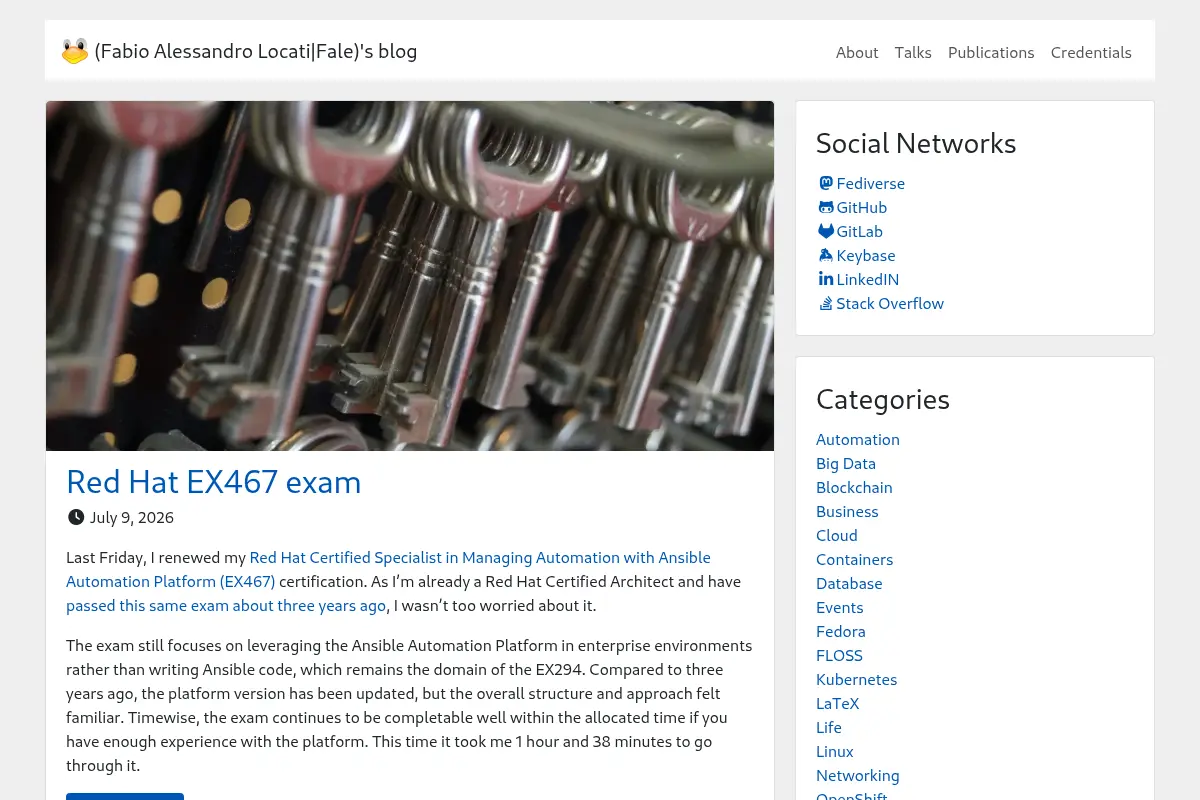The width and height of the screenshot is (1200, 800).
Task: Browse the Blockchain category
Action: point(854,487)
